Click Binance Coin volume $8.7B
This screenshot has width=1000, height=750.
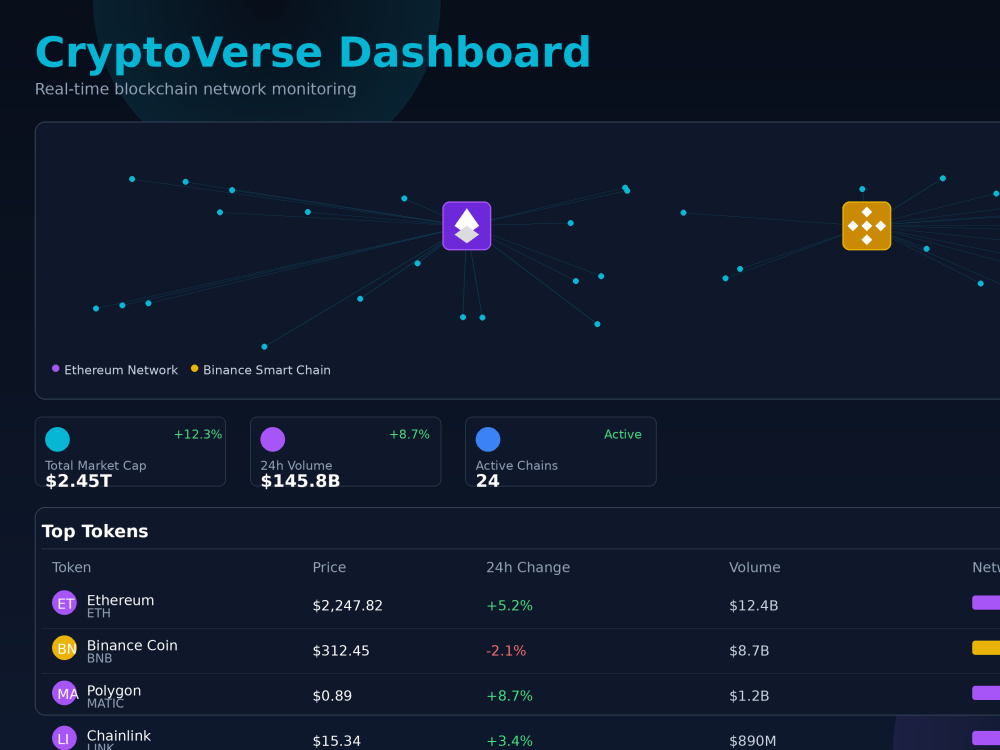[749, 651]
